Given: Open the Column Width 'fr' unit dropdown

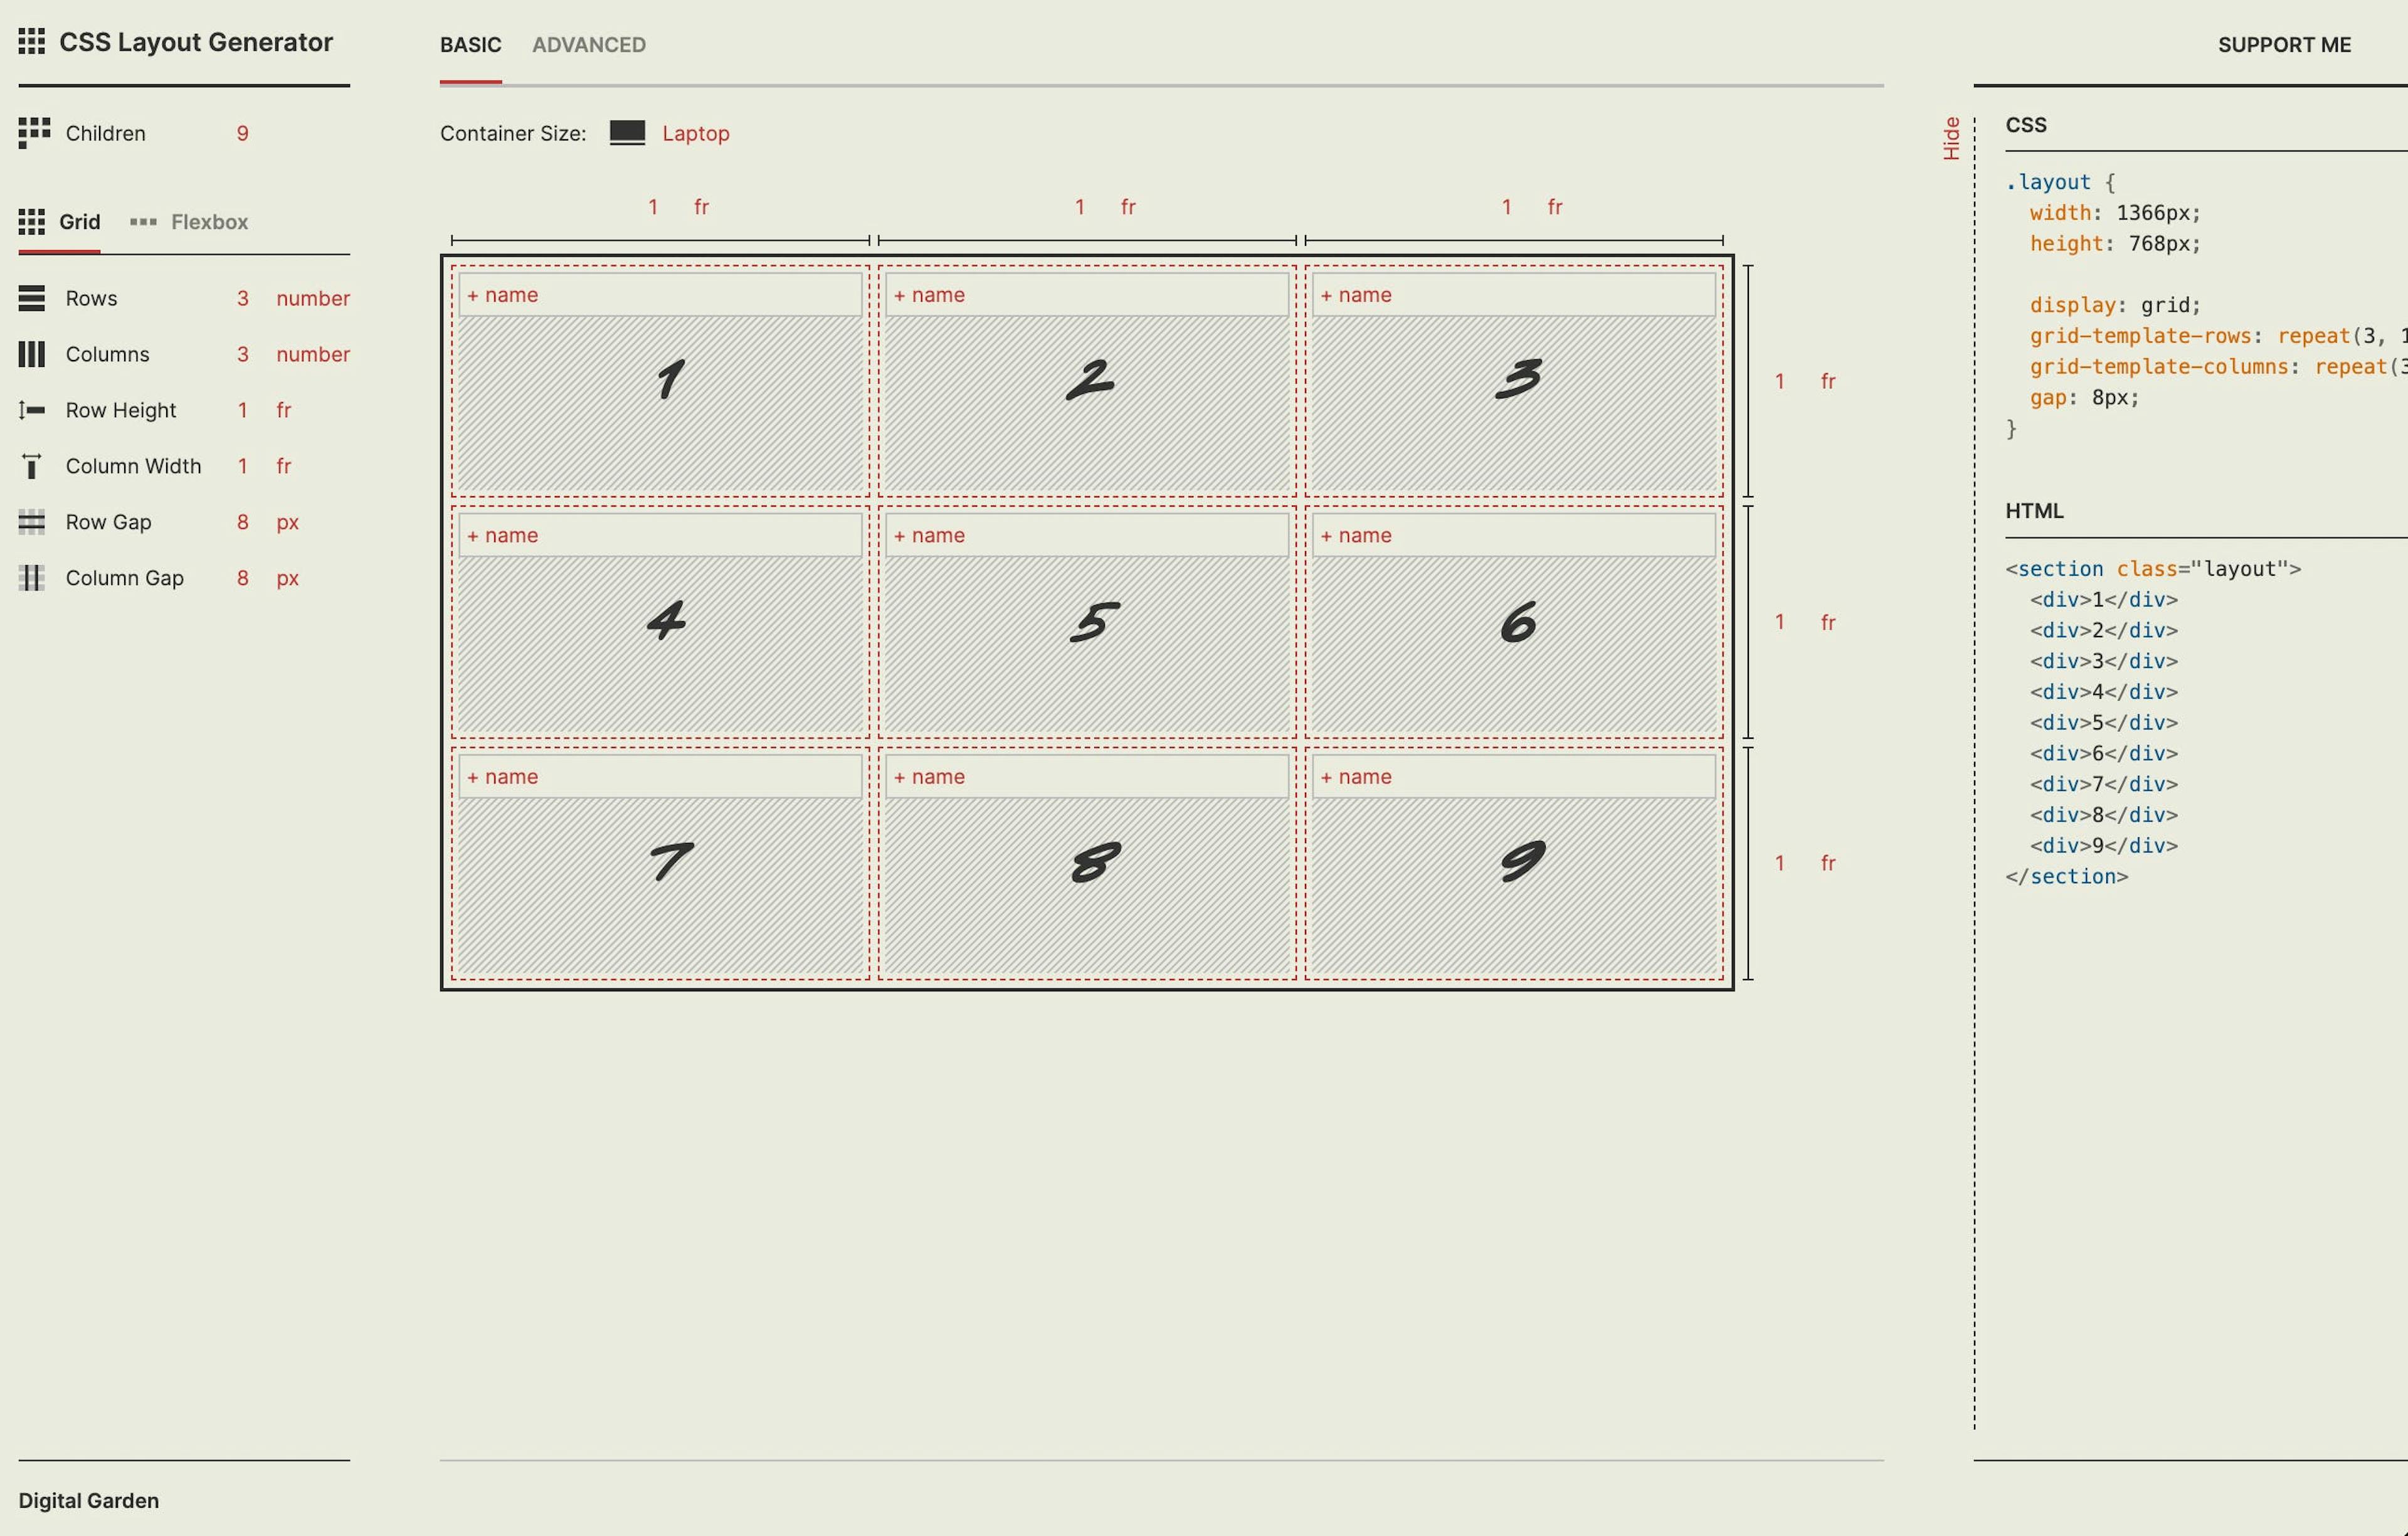Looking at the screenshot, I should 284,466.
